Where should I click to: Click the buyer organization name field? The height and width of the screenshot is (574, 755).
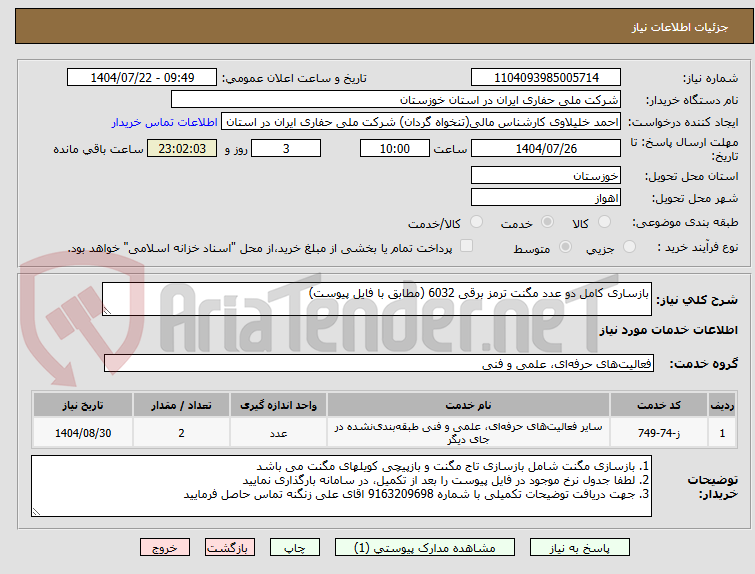(396, 100)
